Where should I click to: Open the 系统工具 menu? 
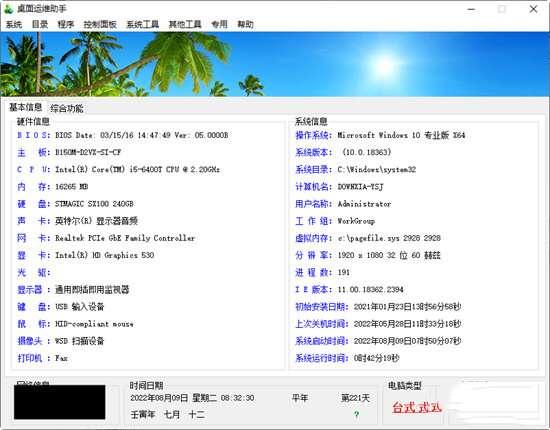[142, 24]
